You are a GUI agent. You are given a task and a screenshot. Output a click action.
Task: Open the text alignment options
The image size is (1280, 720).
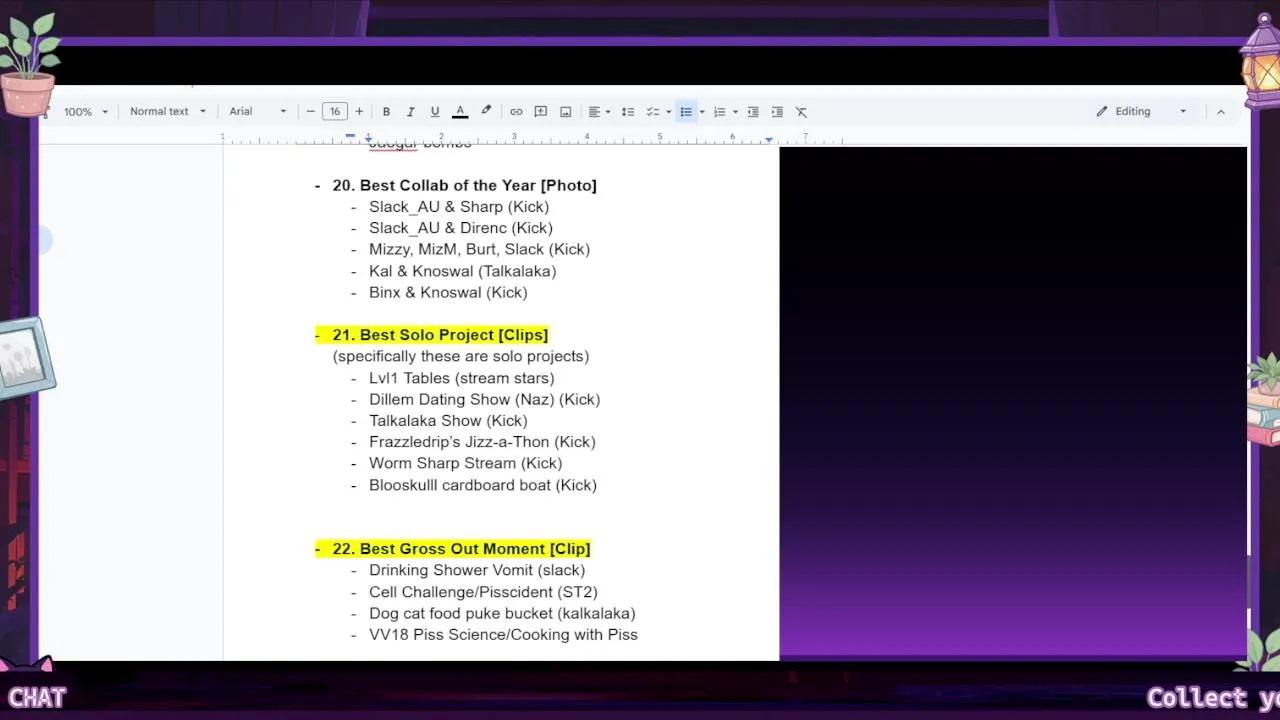pos(599,112)
